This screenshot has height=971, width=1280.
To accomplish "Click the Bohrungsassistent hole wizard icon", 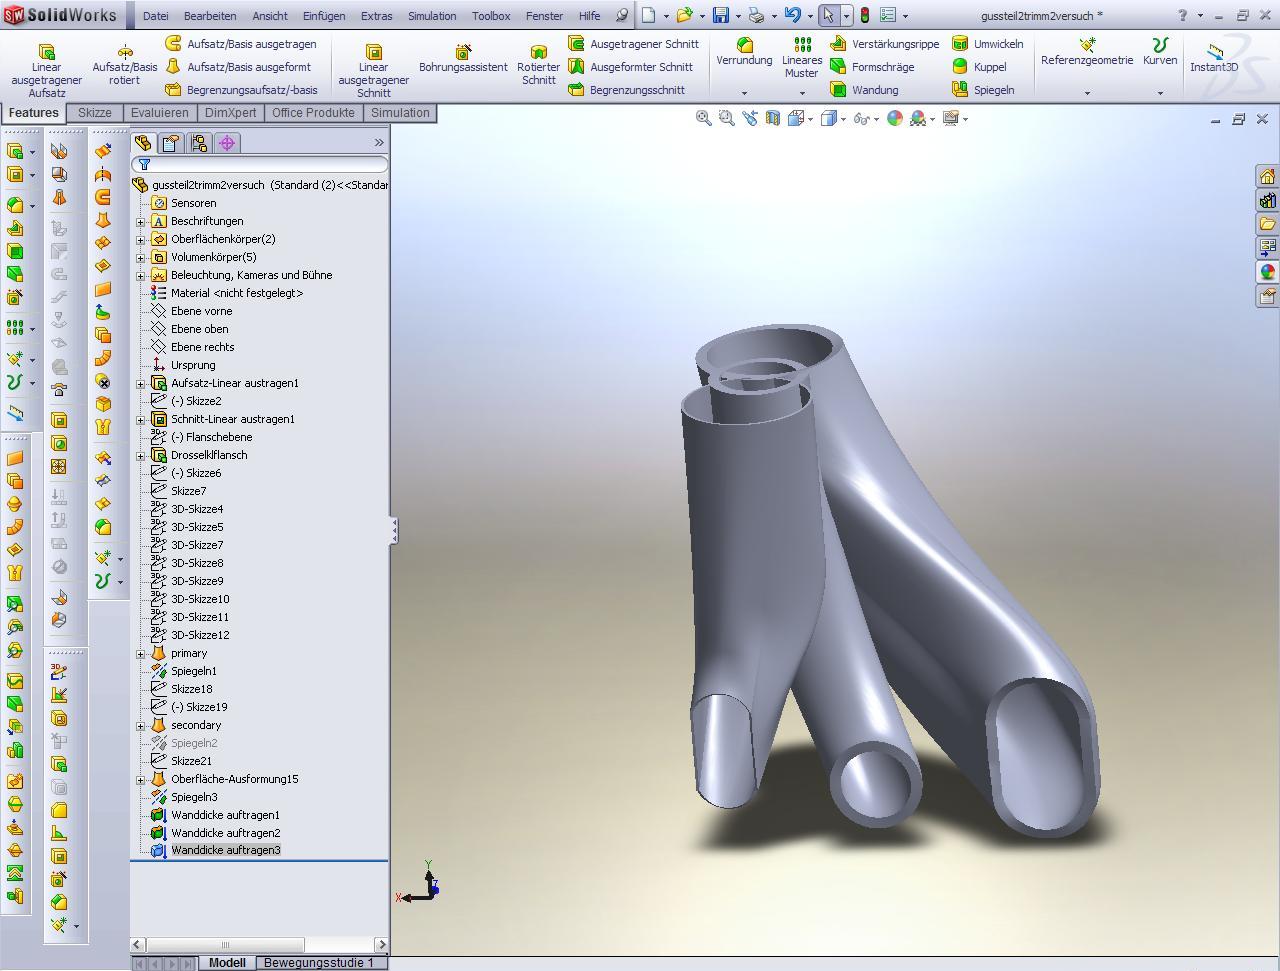I will pyautogui.click(x=463, y=52).
